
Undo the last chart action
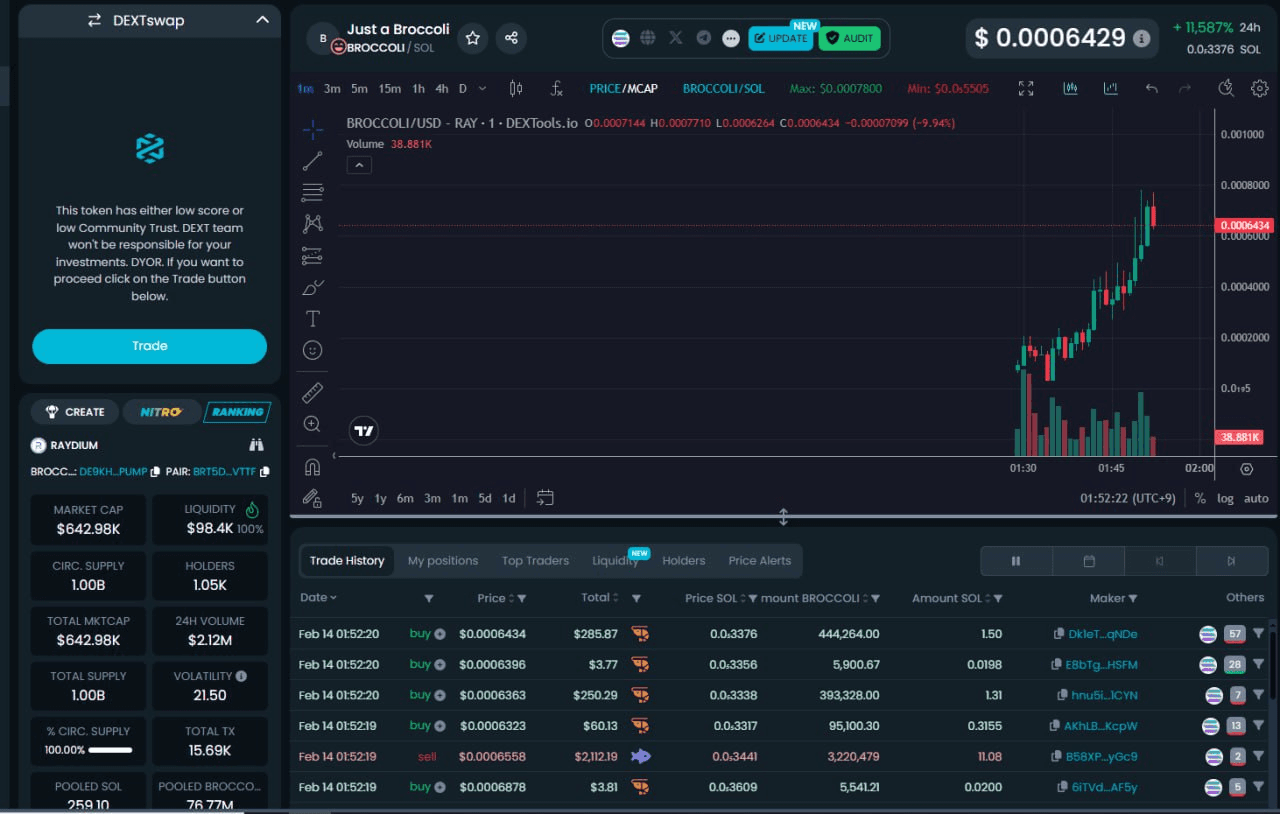coord(1152,88)
